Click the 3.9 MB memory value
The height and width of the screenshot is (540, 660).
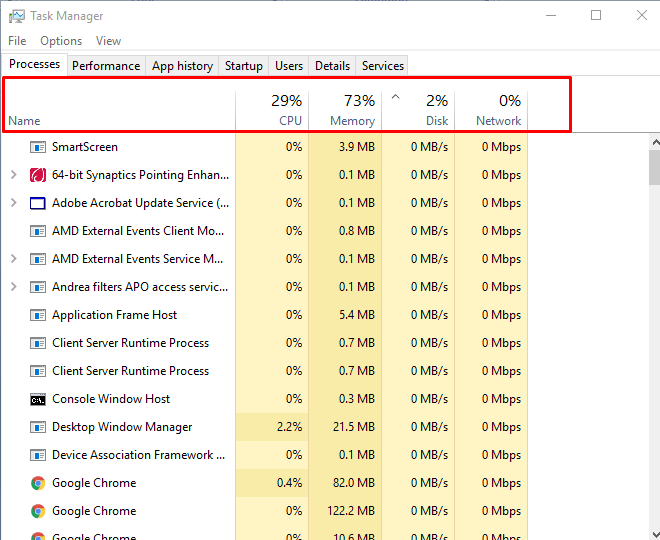357,147
